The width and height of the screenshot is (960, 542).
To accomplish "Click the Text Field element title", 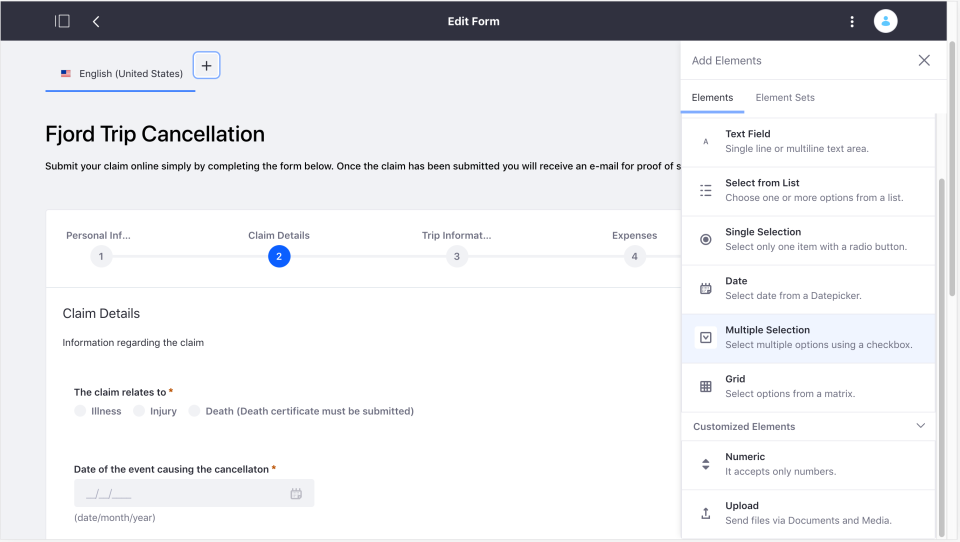I will [x=748, y=134].
